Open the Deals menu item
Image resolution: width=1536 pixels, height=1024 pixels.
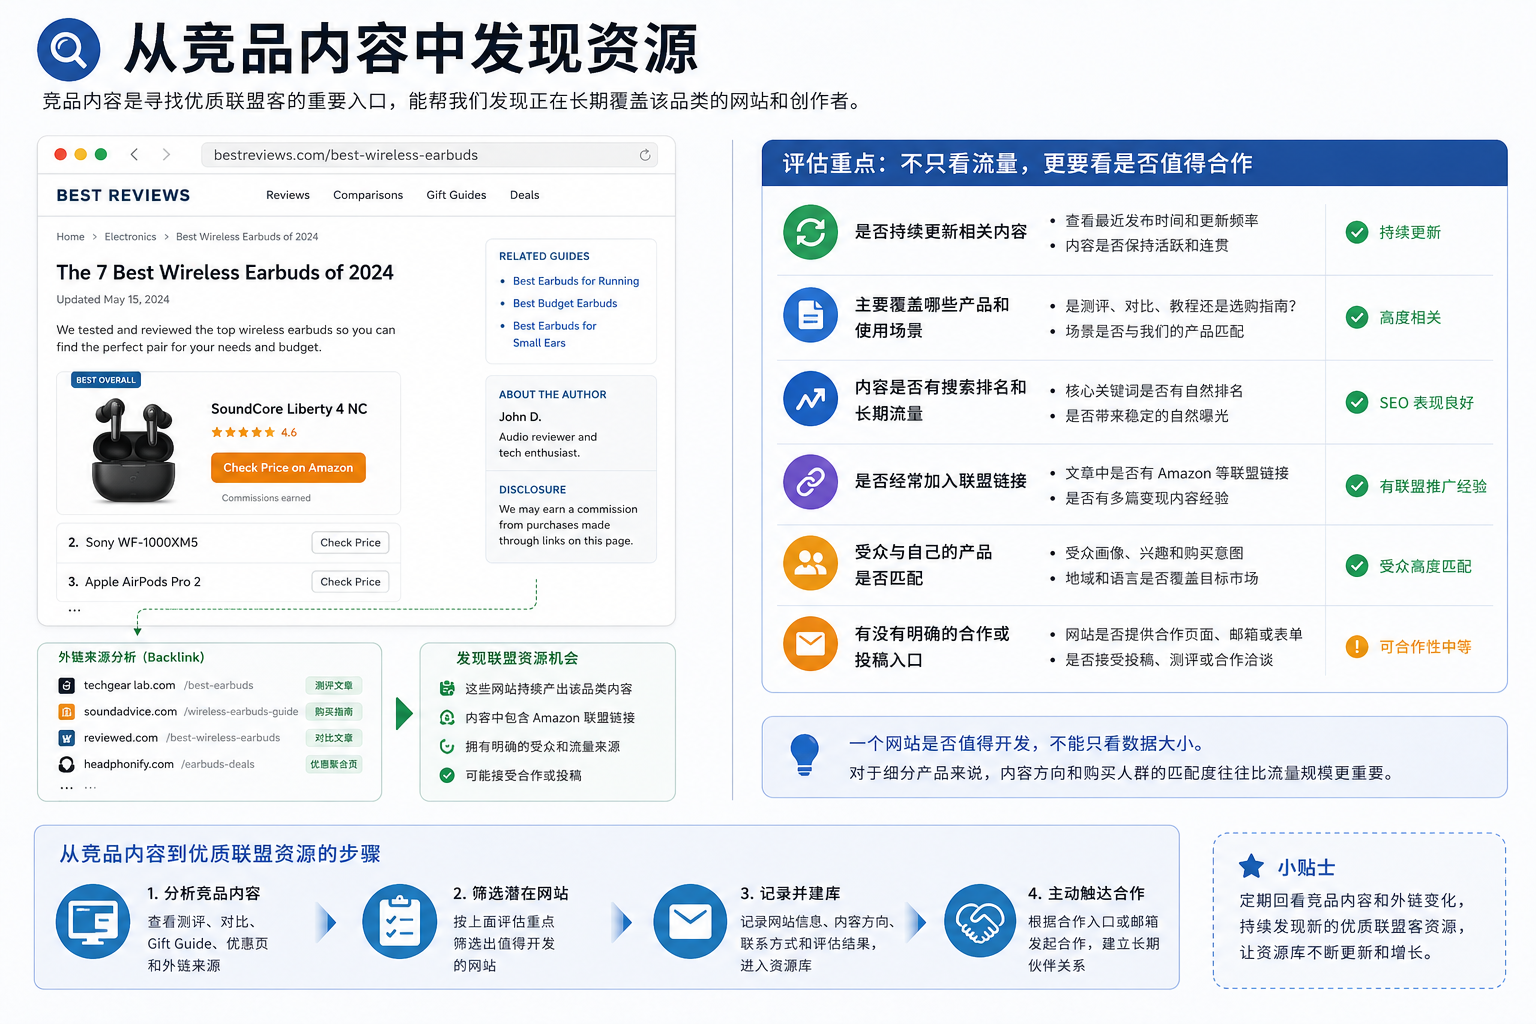pyautogui.click(x=525, y=195)
